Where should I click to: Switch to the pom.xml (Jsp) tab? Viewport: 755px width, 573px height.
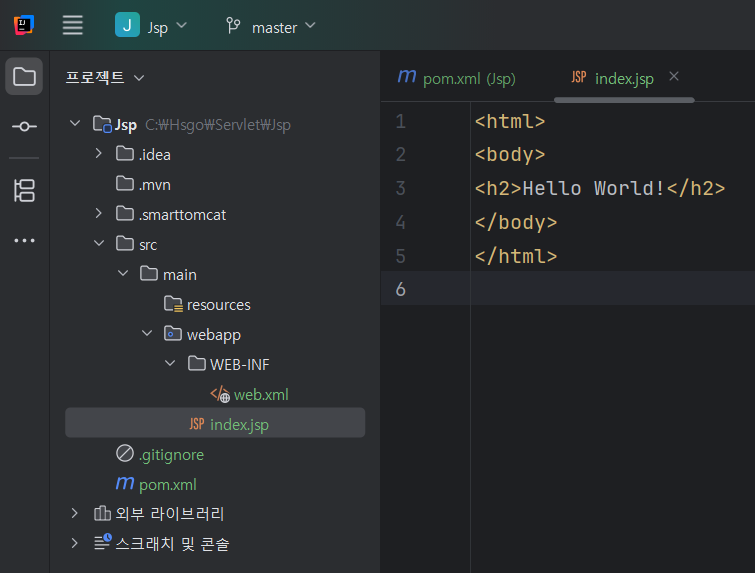point(456,77)
